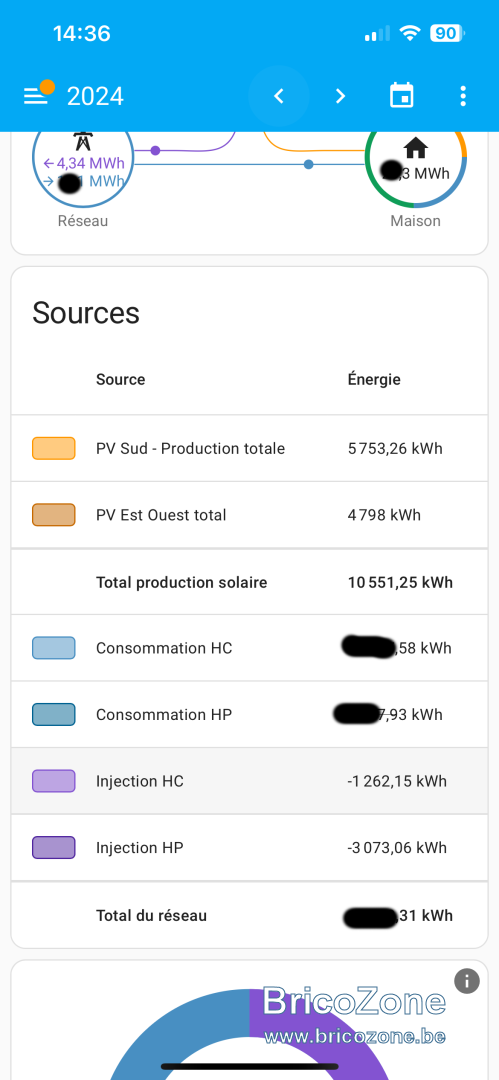
Task: Tap the 14:36 clock in status bar
Action: 81,33
